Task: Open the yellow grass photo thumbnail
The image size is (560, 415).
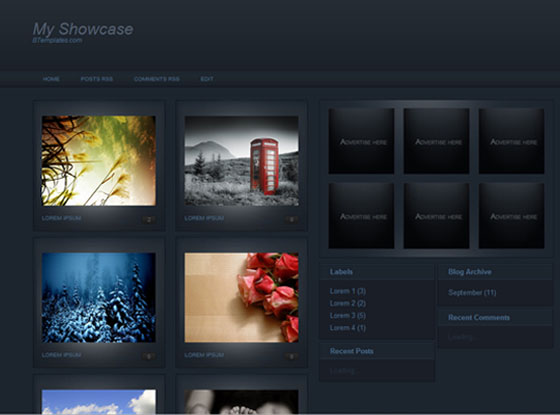Action: click(99, 161)
